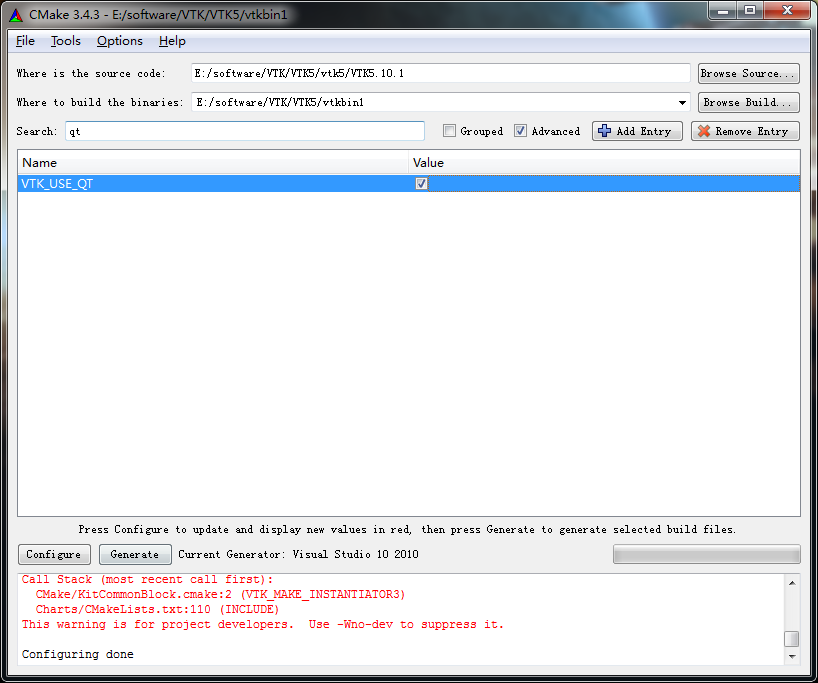This screenshot has height=683, width=818.
Task: Click the 'This warning is for project developers' line
Action: [x=262, y=624]
